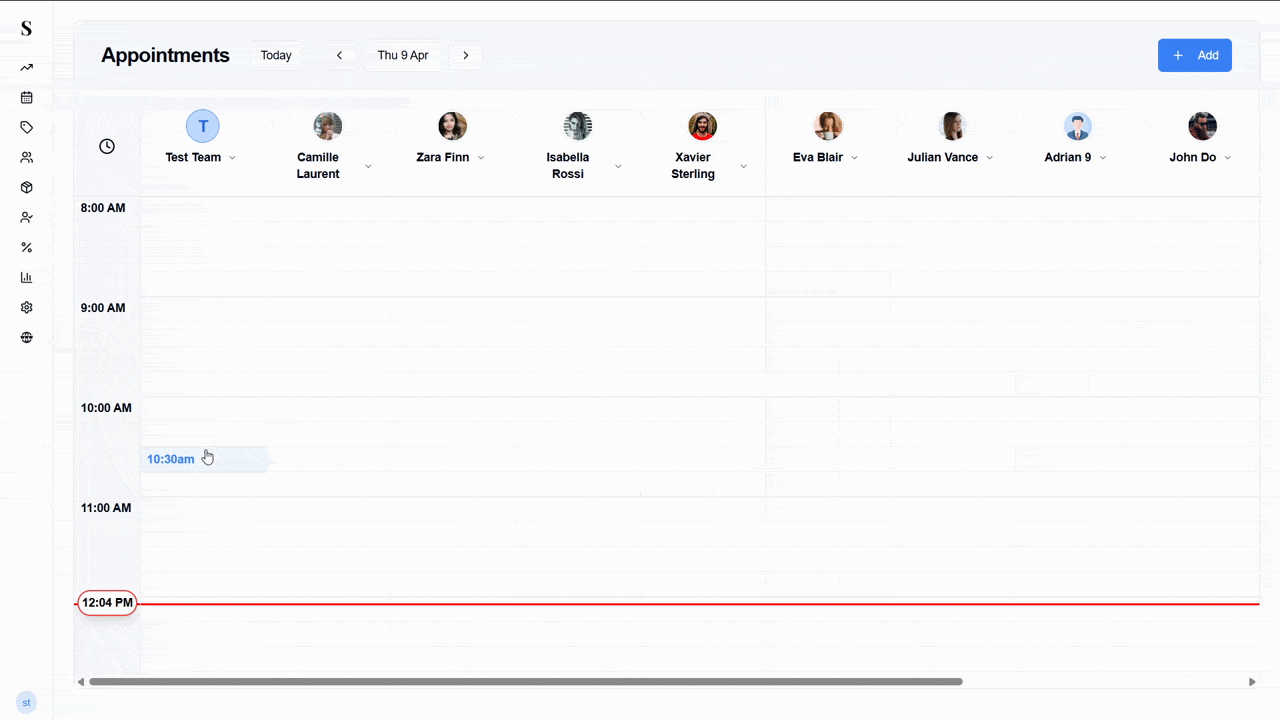Go to next day arrow

point(465,56)
